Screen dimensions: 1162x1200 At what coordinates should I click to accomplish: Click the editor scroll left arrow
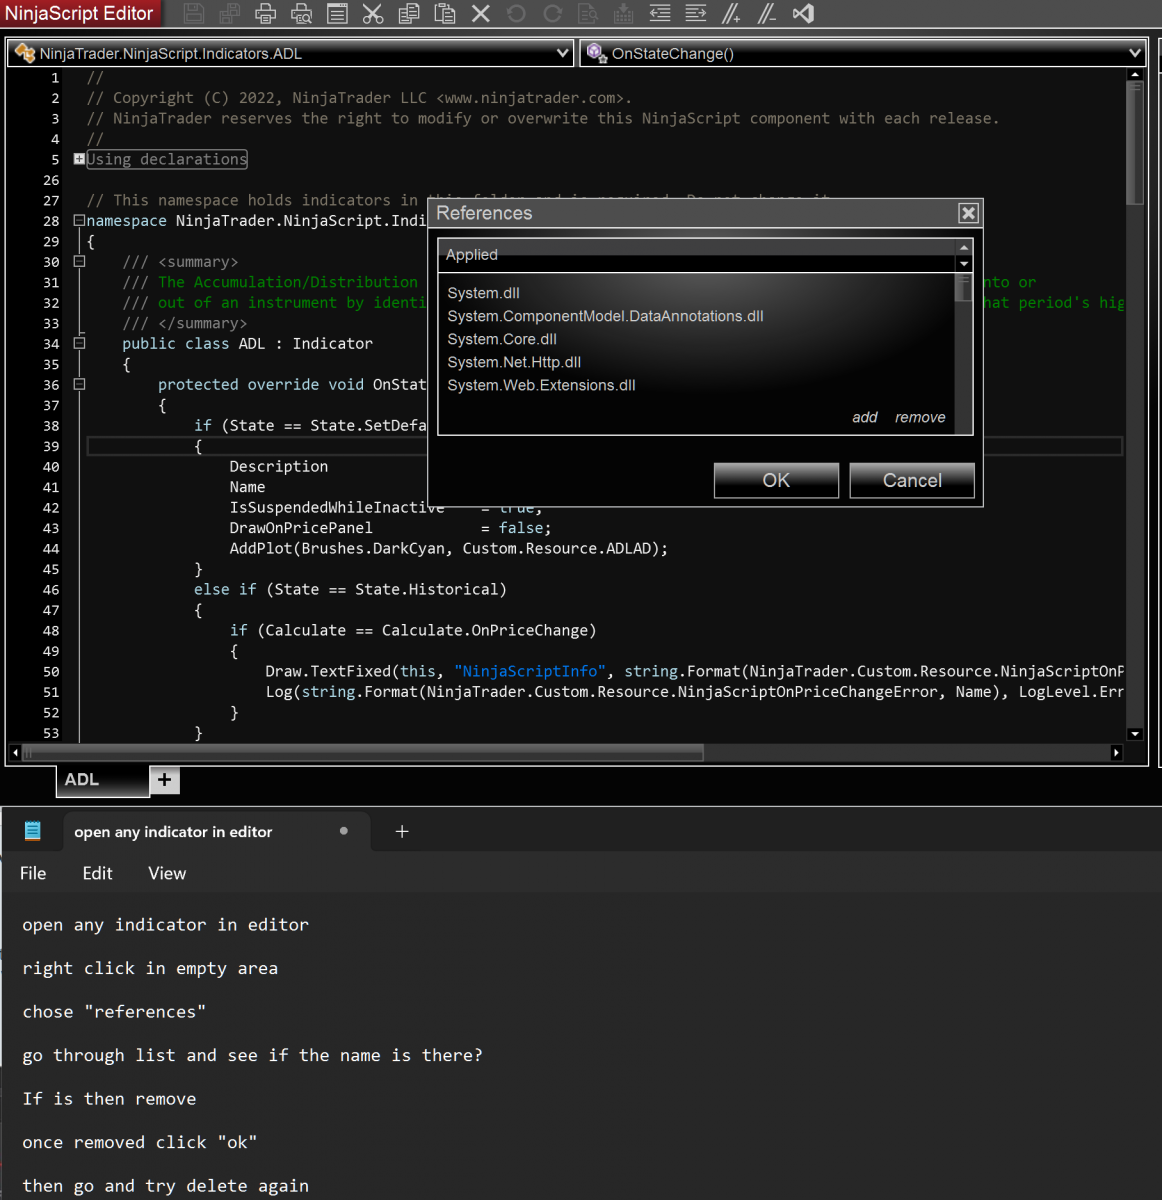(x=15, y=752)
